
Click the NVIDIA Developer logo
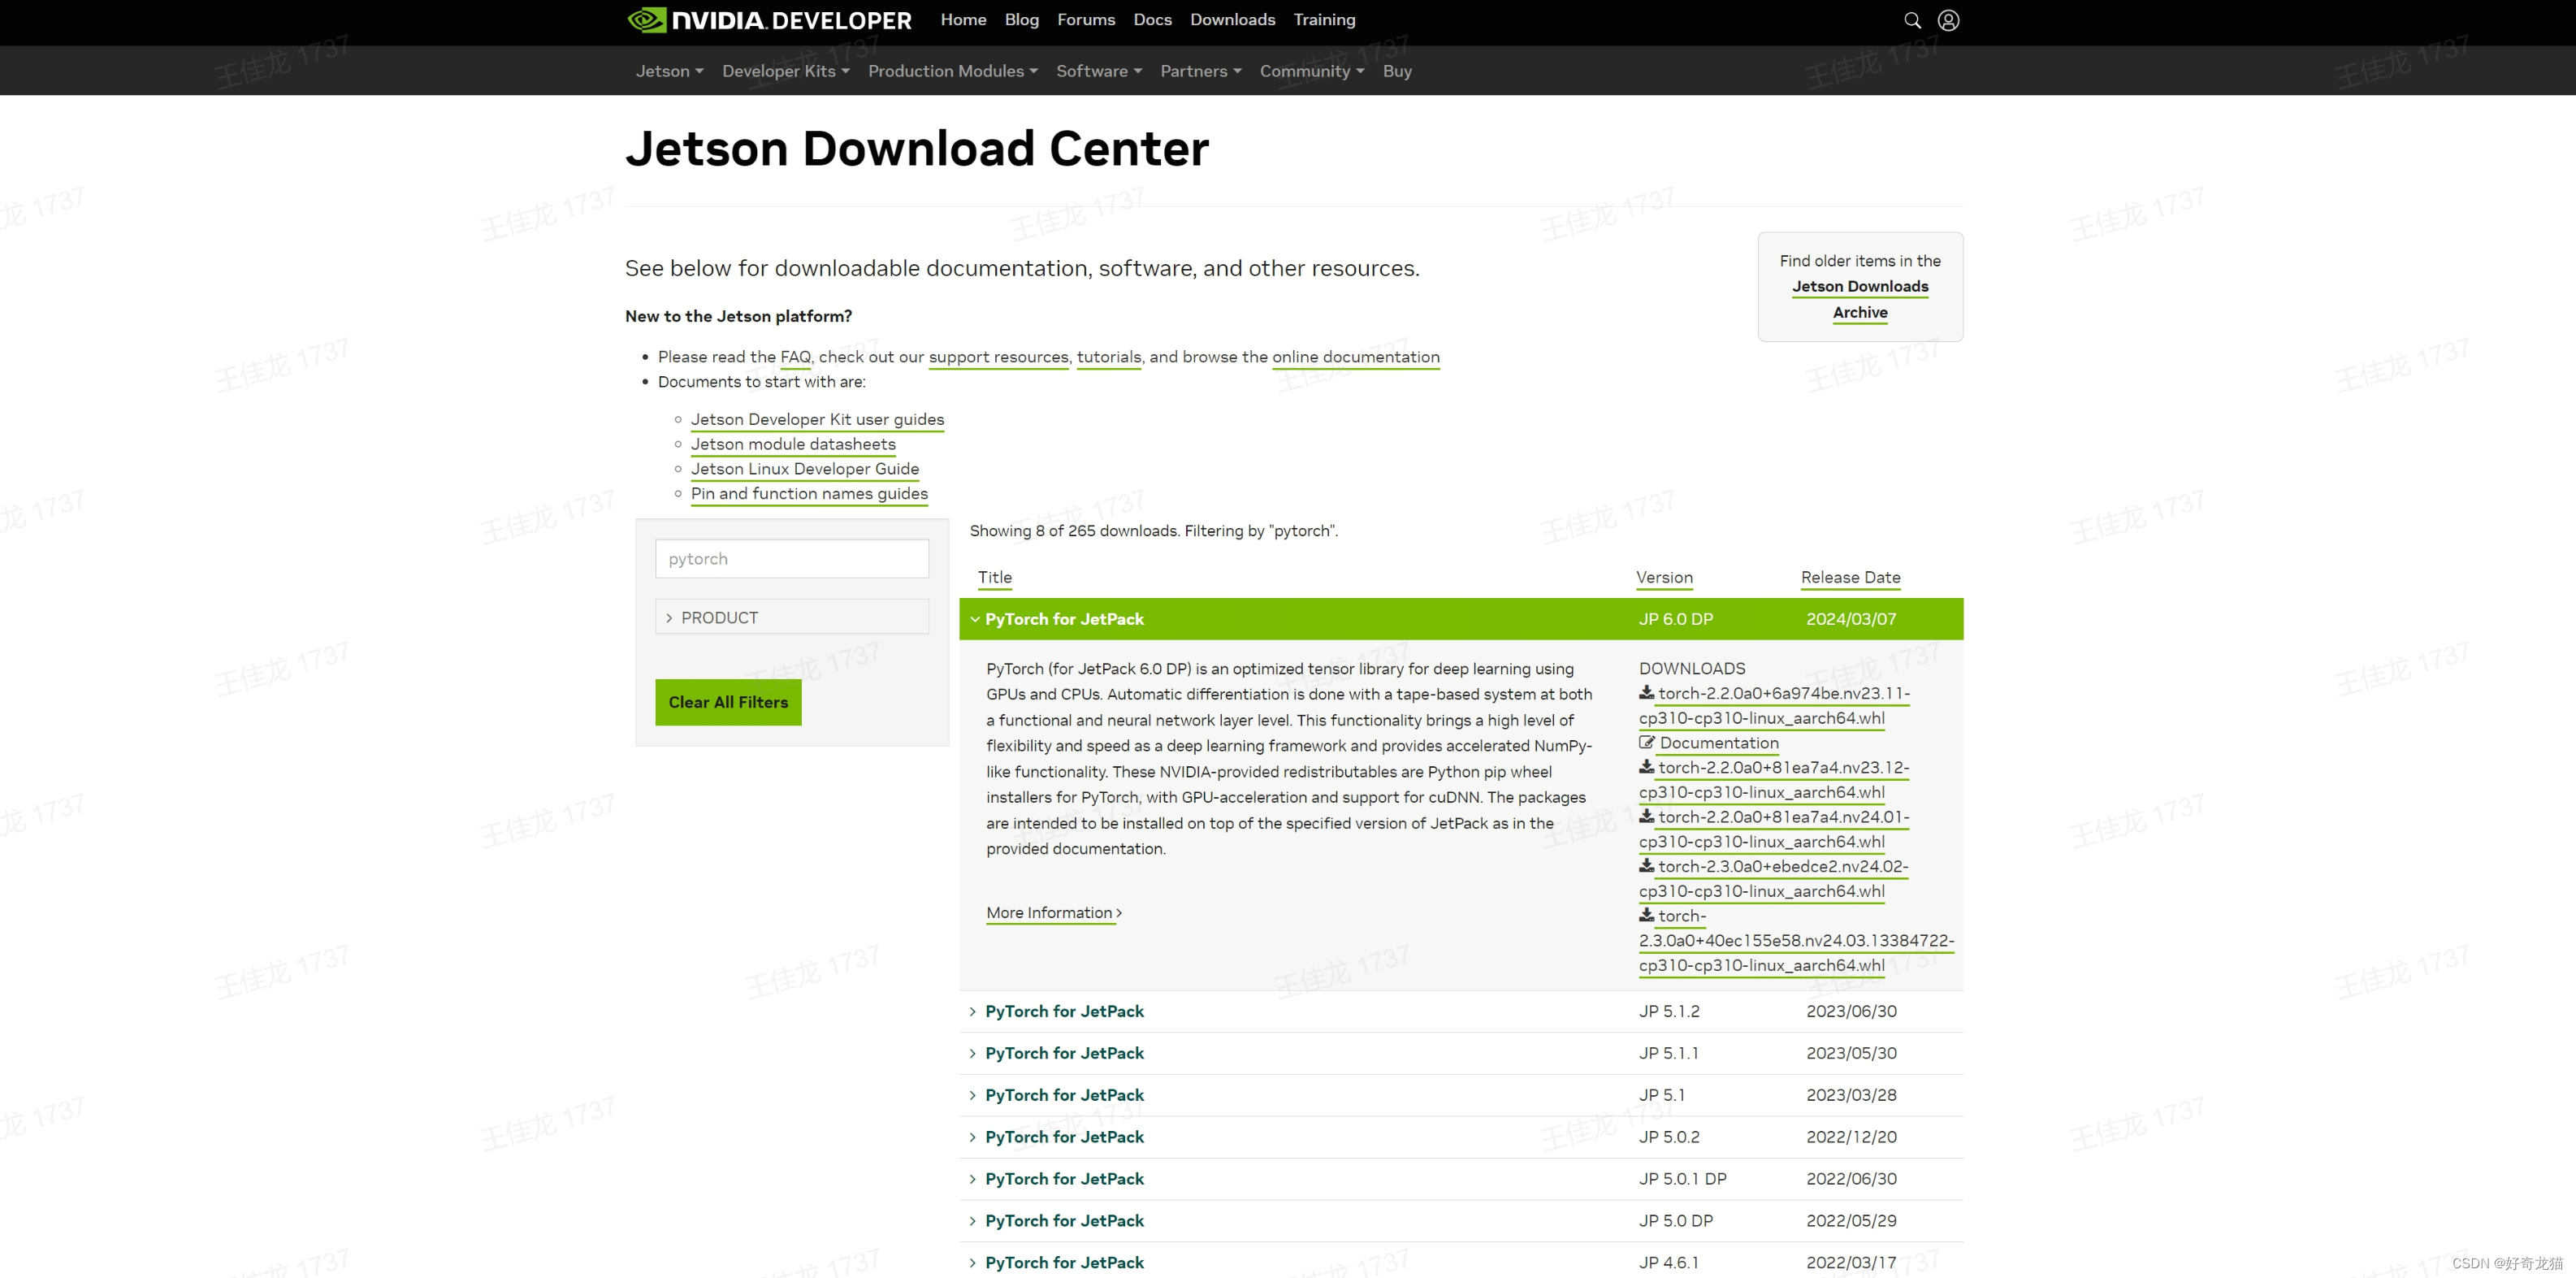tap(769, 20)
